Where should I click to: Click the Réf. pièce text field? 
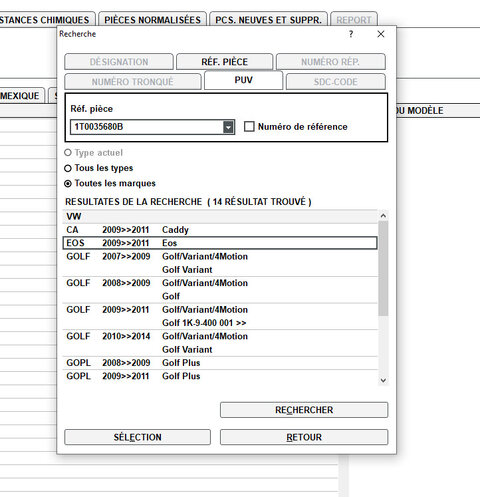click(x=147, y=127)
